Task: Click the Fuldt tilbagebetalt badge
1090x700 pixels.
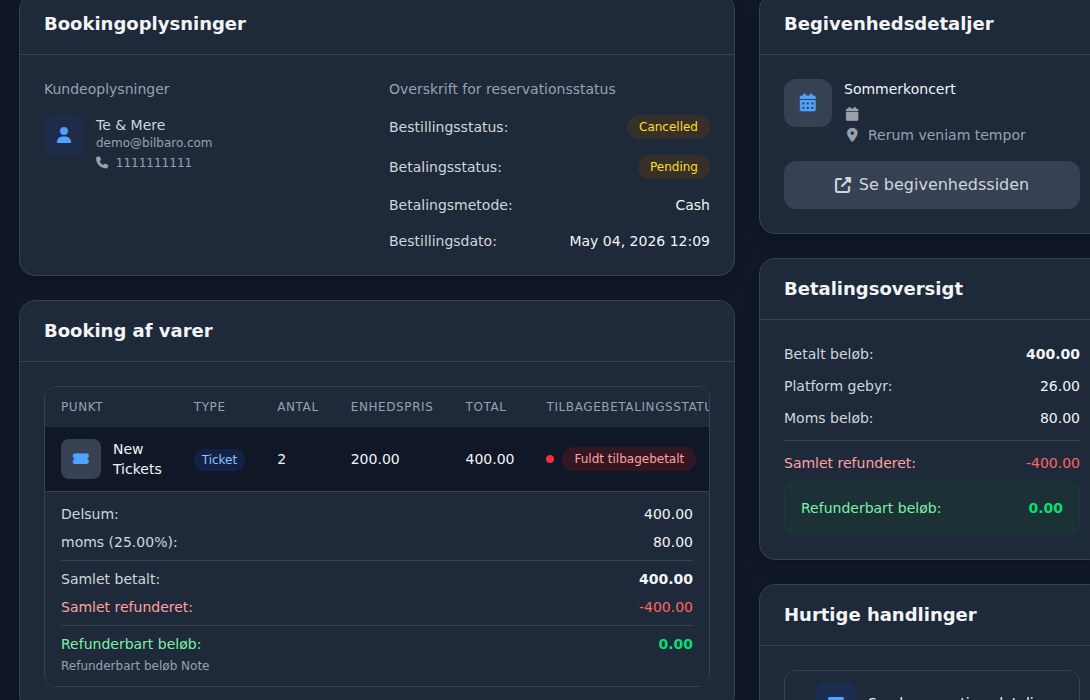Action: pos(629,459)
